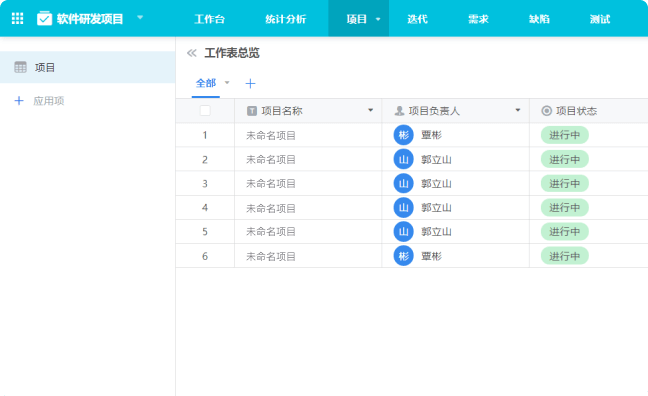Image resolution: width=648 pixels, height=396 pixels.
Task: Click 郭立山 avatar in row 2
Action: (403, 159)
